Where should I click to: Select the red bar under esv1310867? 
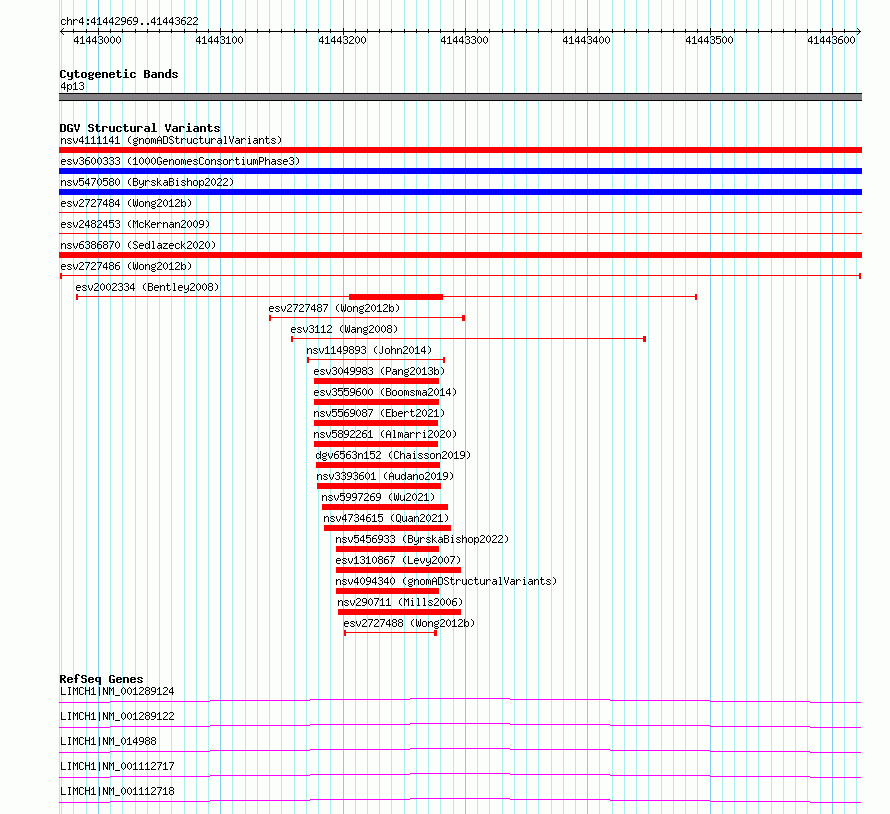[x=398, y=570]
